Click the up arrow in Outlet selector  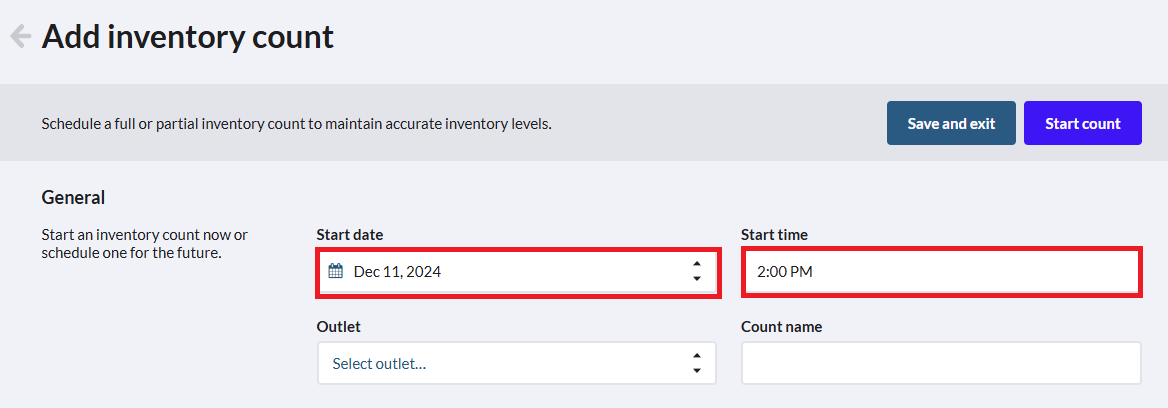click(696, 356)
